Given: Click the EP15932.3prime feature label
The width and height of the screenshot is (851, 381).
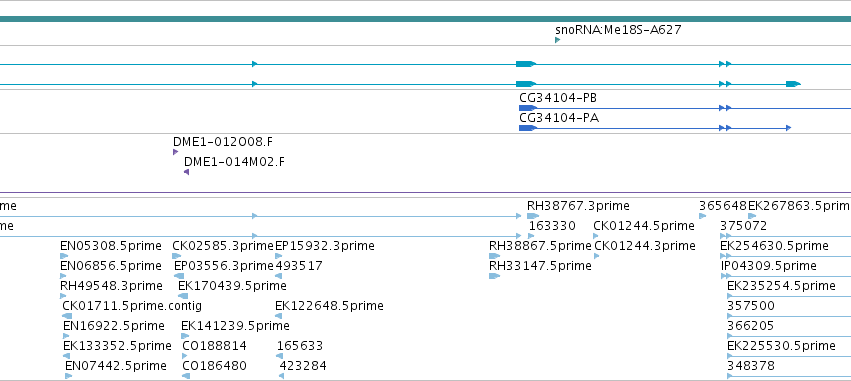Looking at the screenshot, I should pyautogui.click(x=325, y=246).
